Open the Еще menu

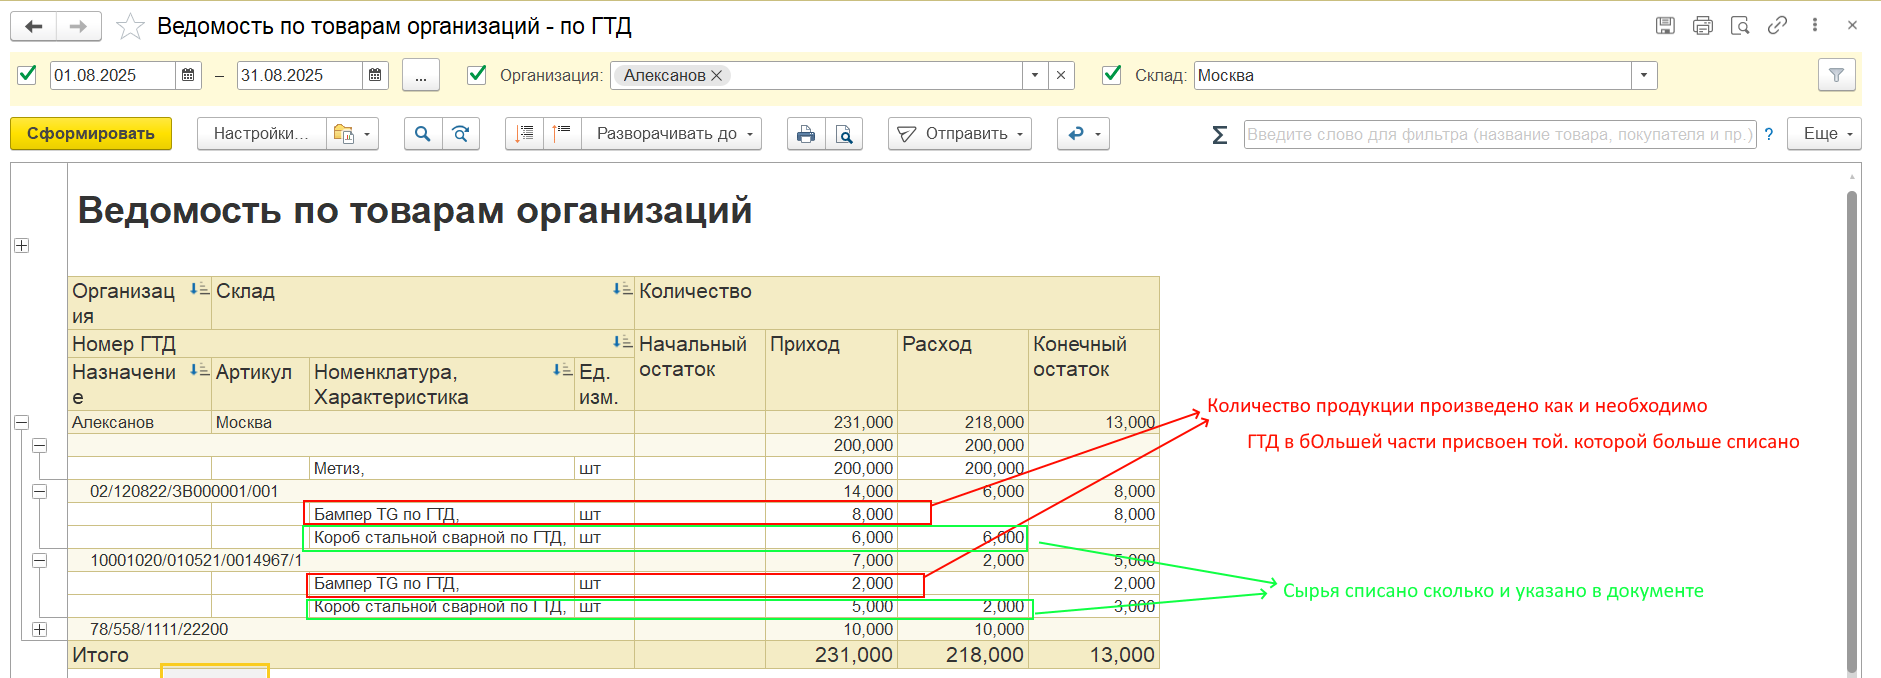(x=1829, y=134)
